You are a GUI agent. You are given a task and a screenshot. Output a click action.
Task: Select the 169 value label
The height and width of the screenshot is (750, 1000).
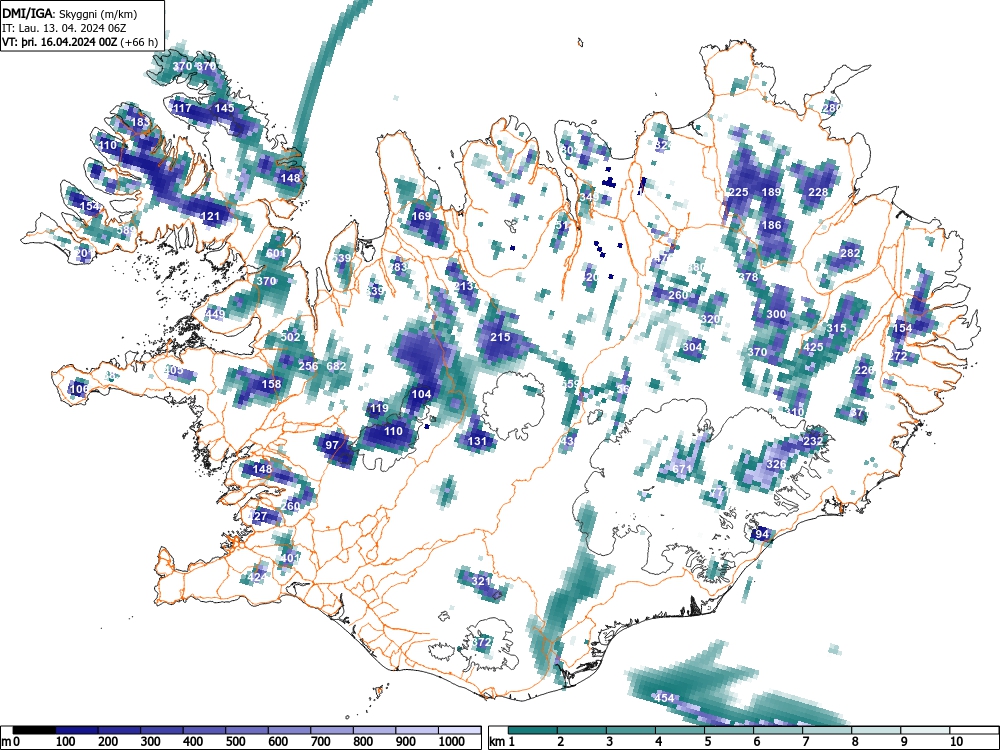point(421,216)
